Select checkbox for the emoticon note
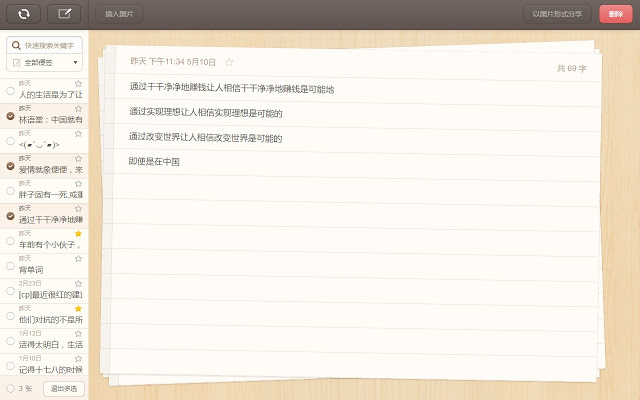The height and width of the screenshot is (400, 640). pyautogui.click(x=11, y=141)
